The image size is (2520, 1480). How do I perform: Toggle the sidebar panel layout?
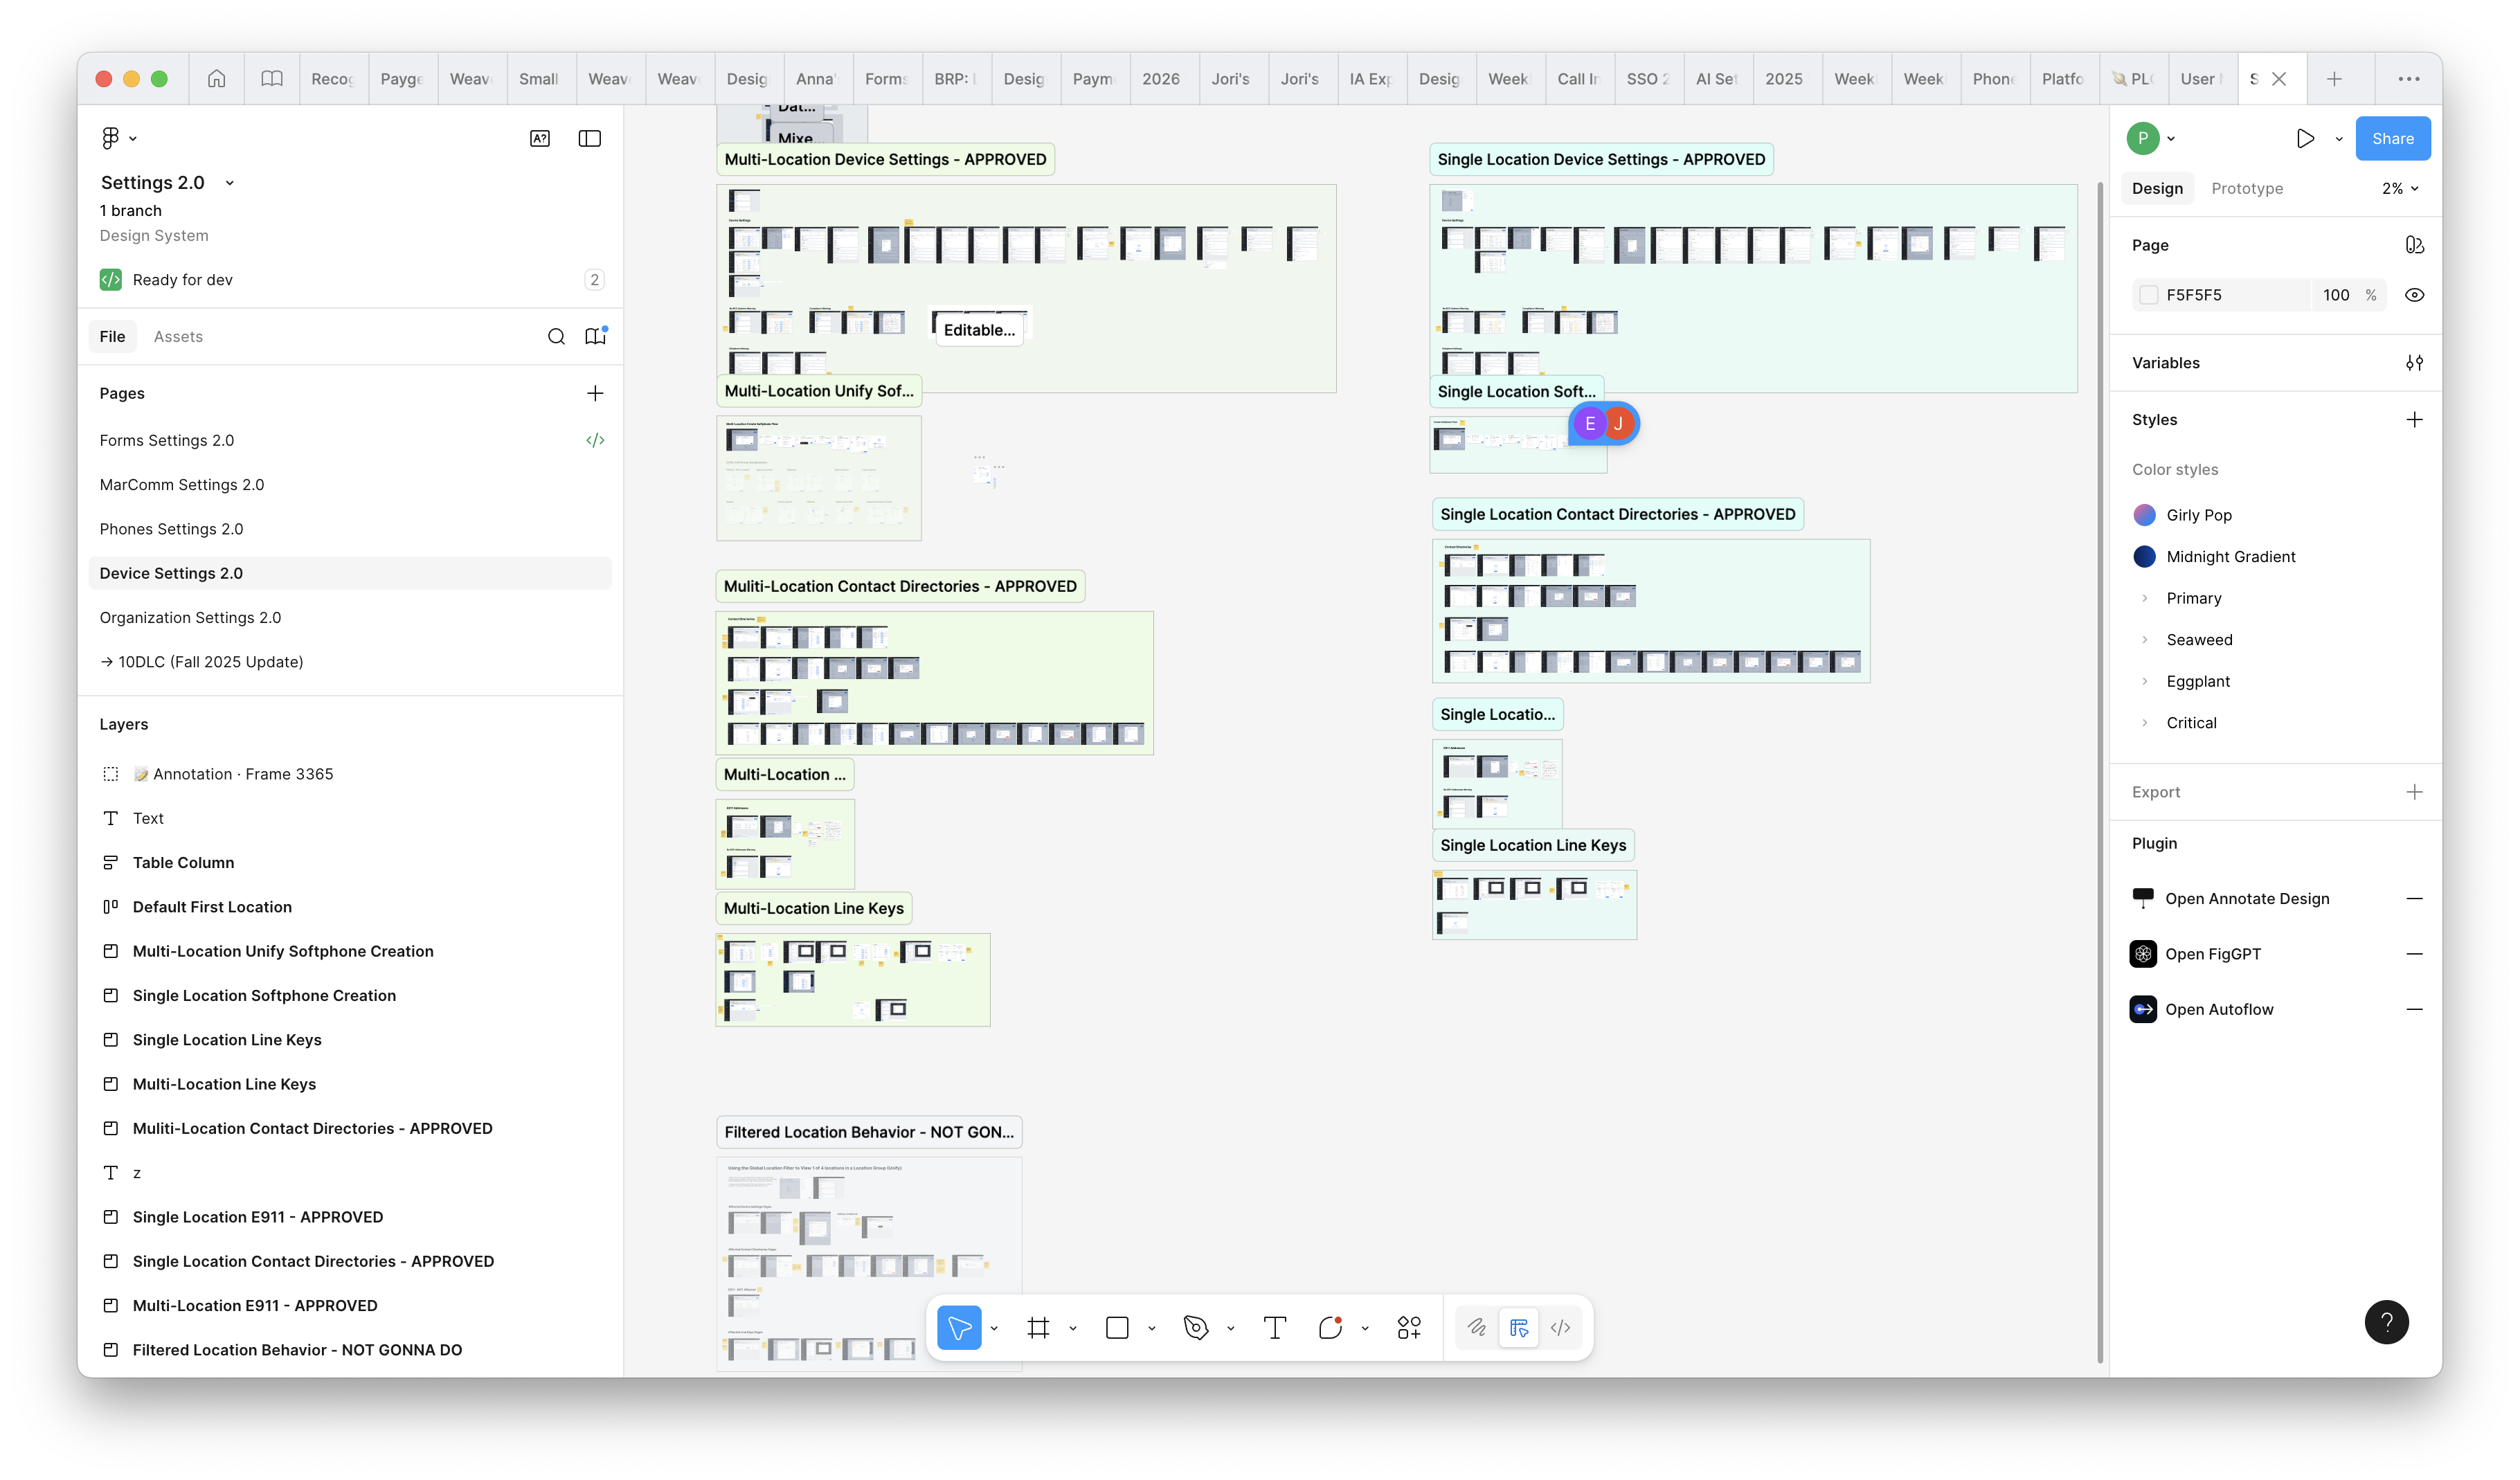[590, 138]
